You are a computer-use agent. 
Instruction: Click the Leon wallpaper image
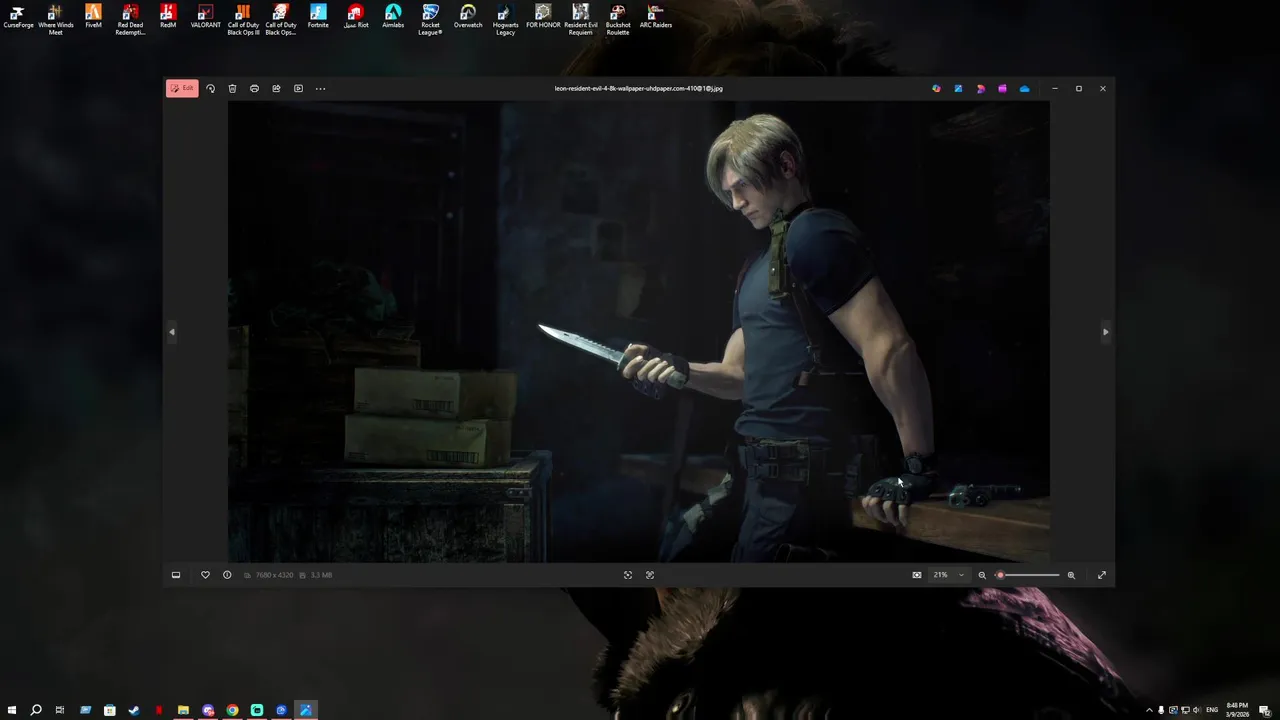(639, 331)
